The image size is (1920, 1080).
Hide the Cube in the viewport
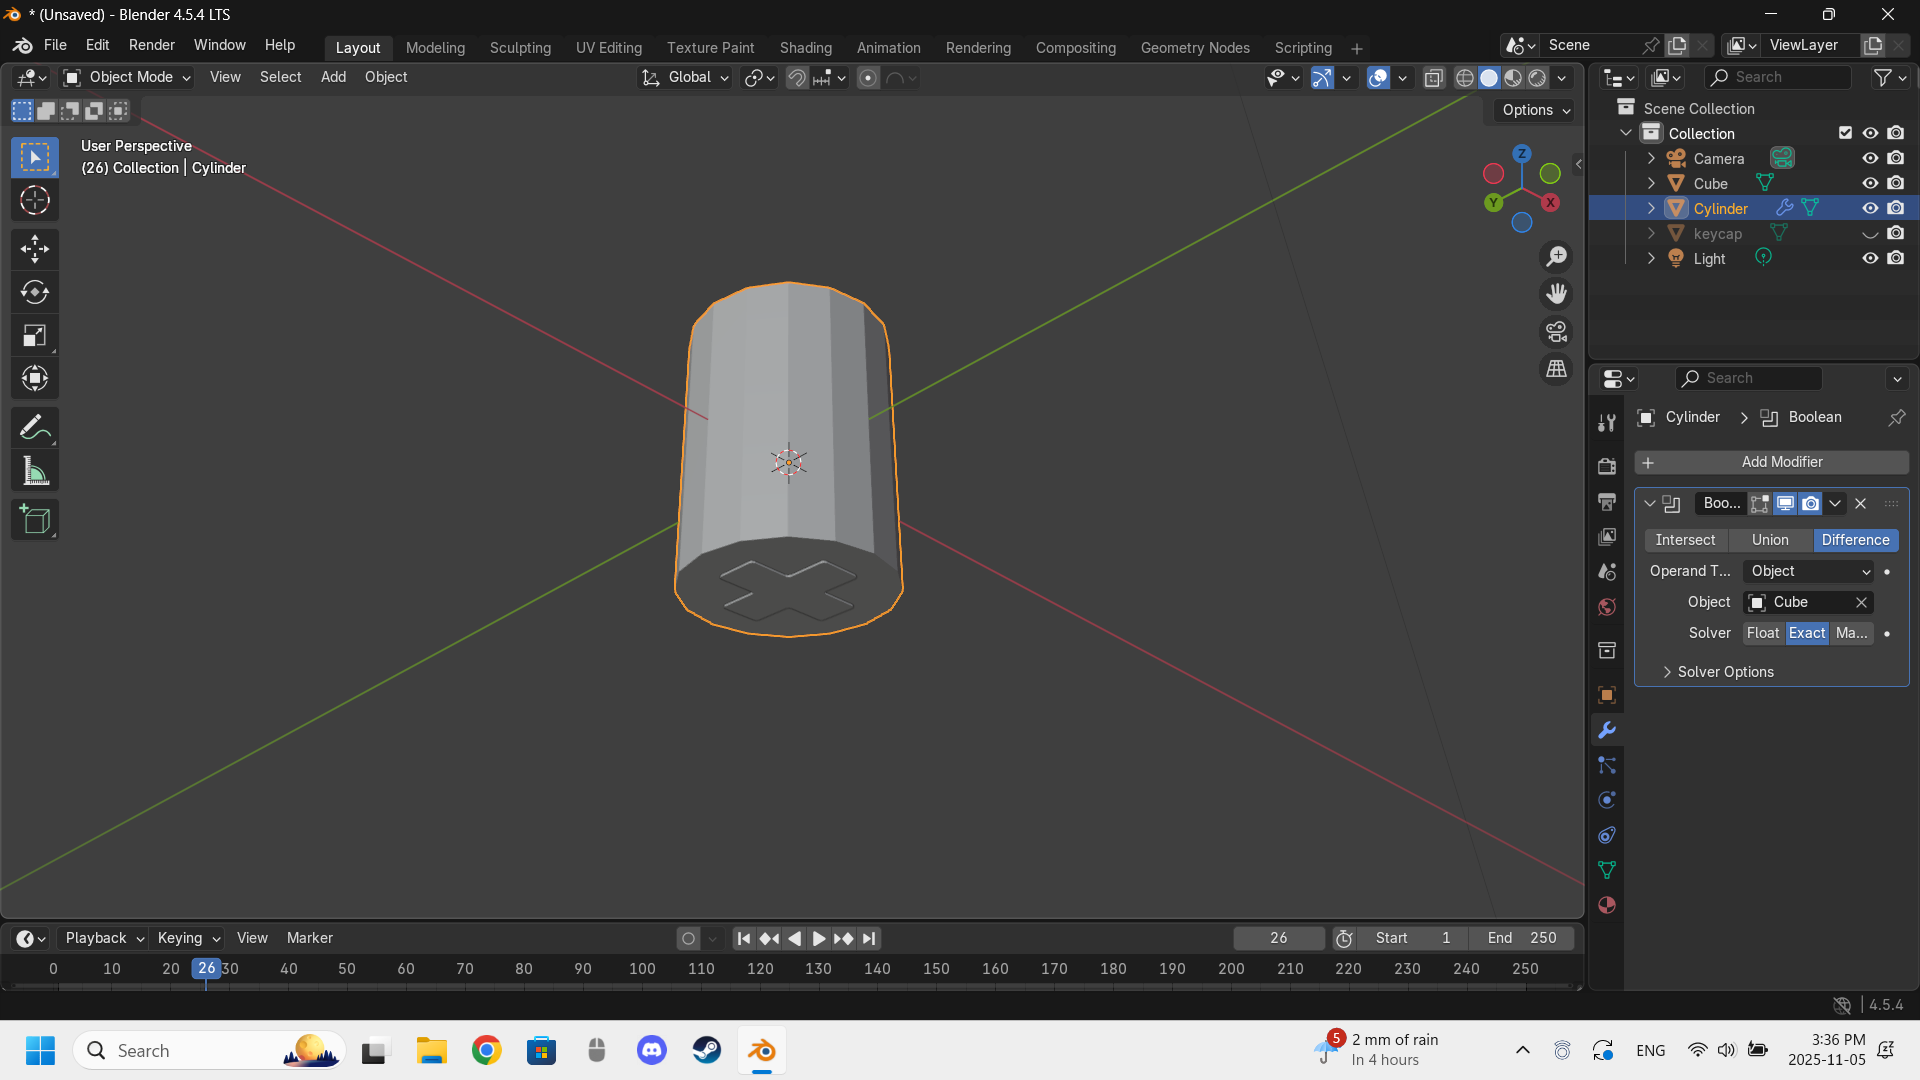tap(1870, 183)
